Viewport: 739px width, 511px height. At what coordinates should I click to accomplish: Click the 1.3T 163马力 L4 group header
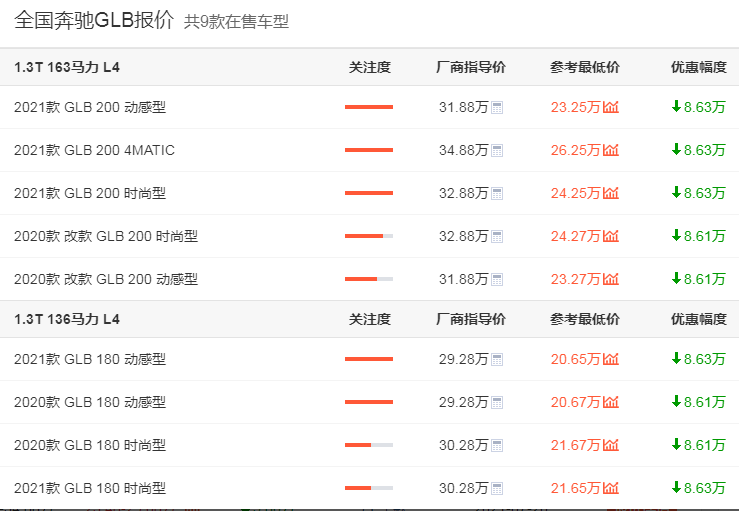pyautogui.click(x=67, y=67)
